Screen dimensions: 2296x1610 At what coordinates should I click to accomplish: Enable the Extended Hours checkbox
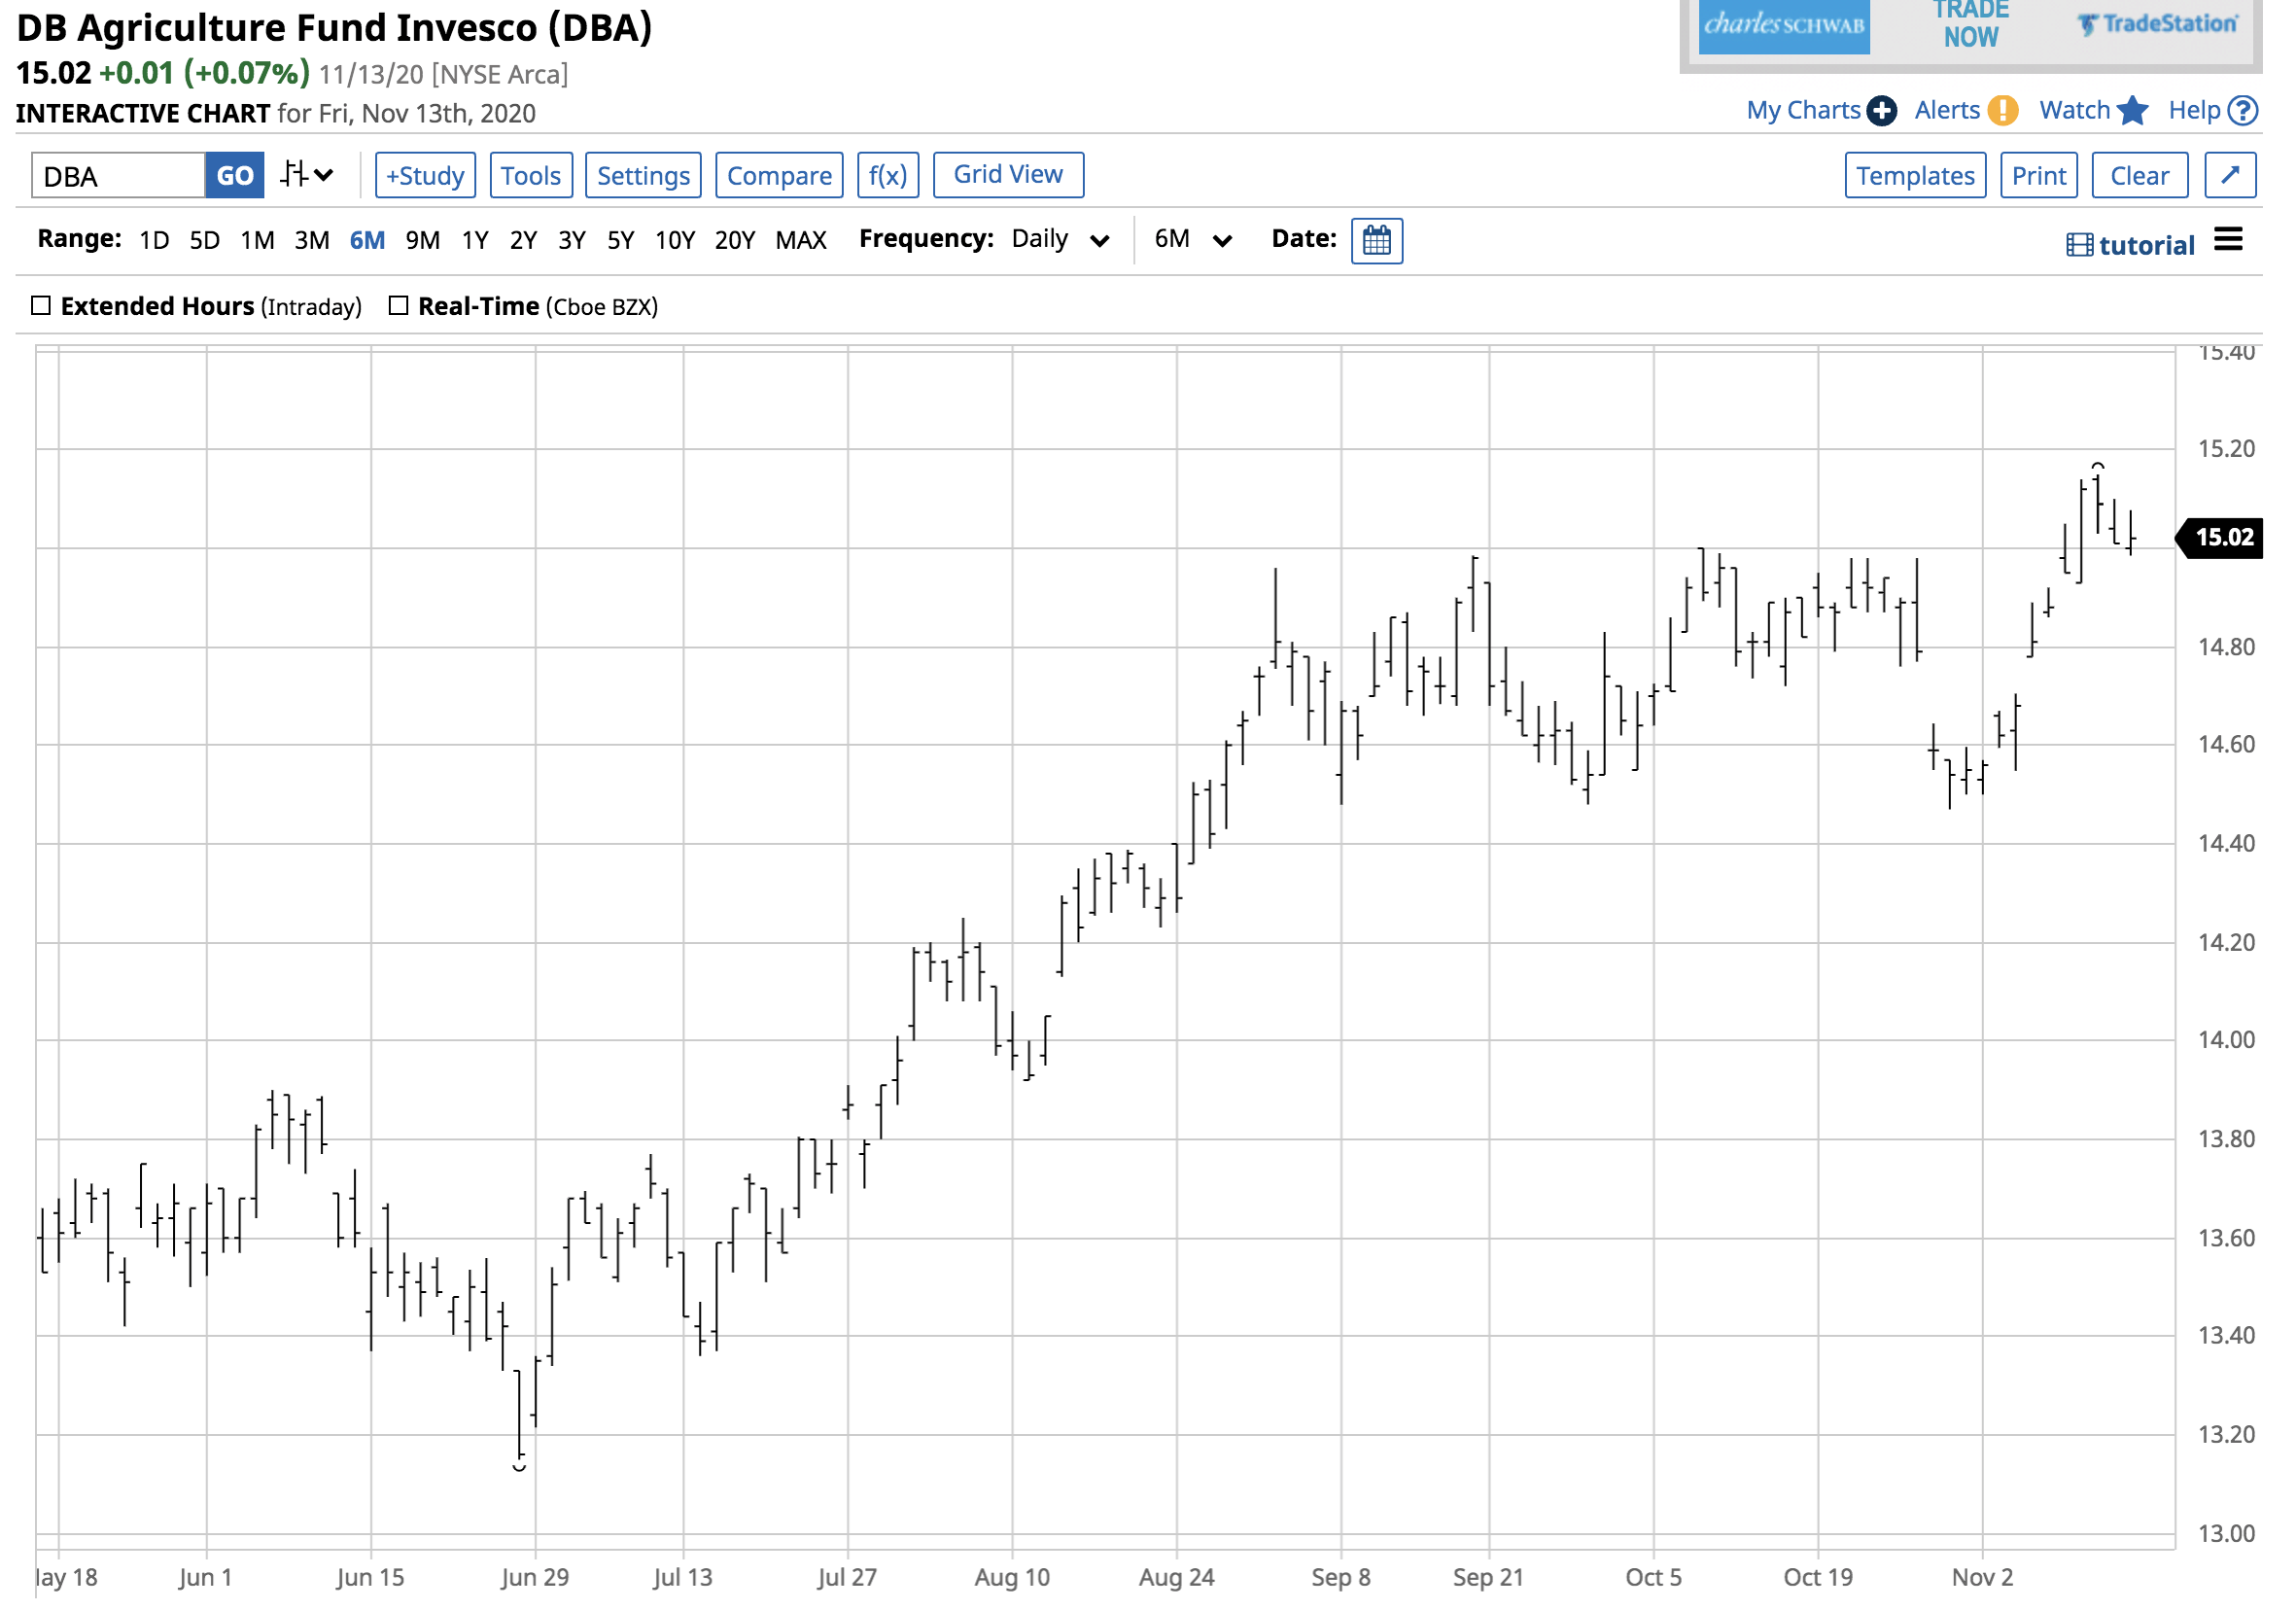pos(41,306)
